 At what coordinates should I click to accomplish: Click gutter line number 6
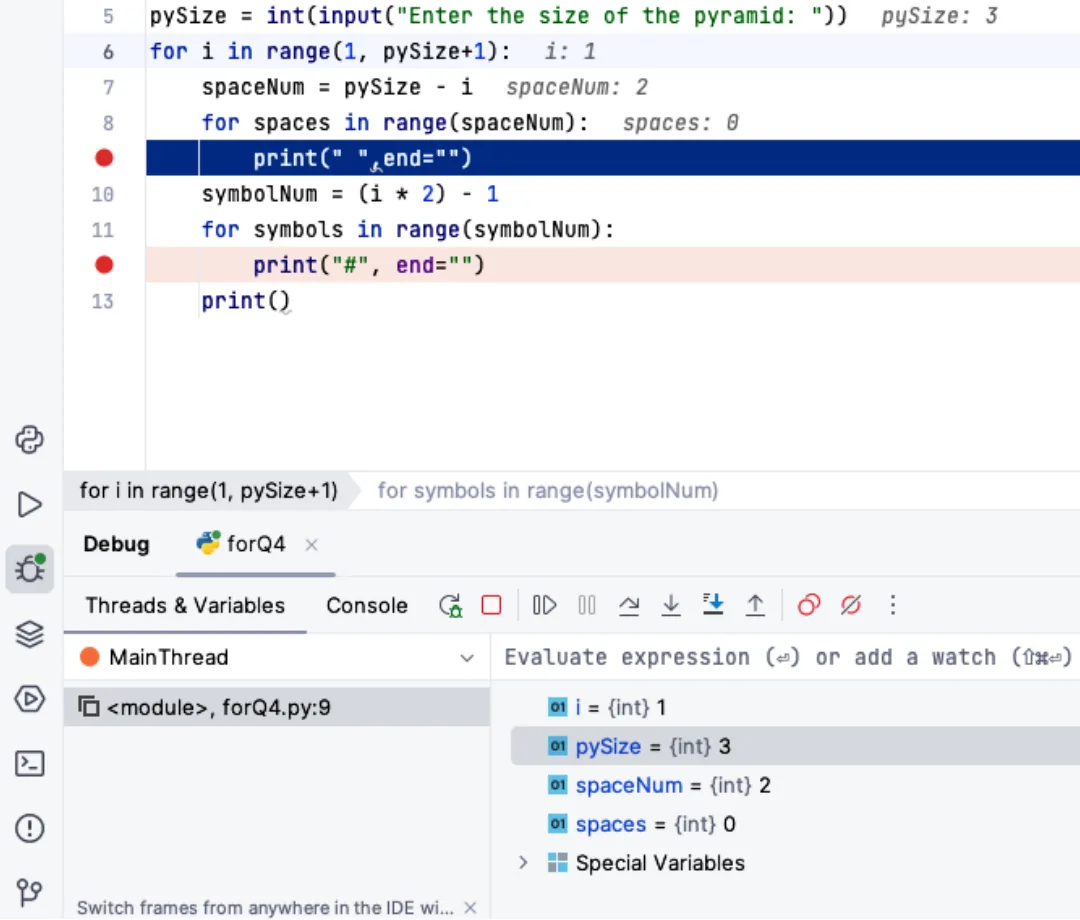tap(108, 52)
